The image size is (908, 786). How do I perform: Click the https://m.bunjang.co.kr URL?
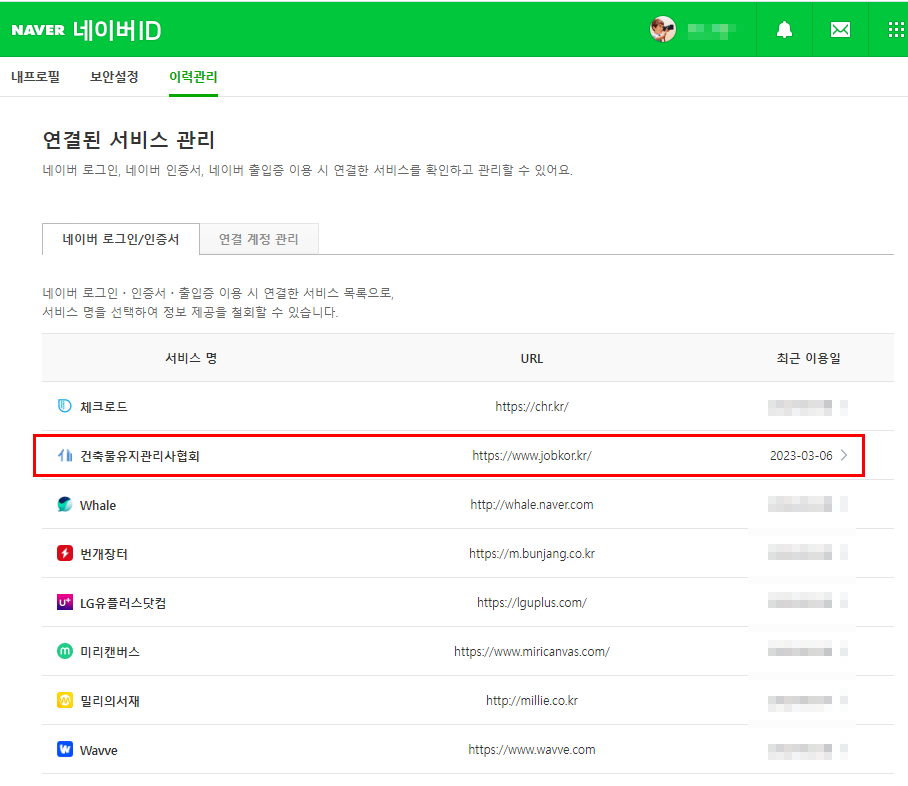point(532,554)
